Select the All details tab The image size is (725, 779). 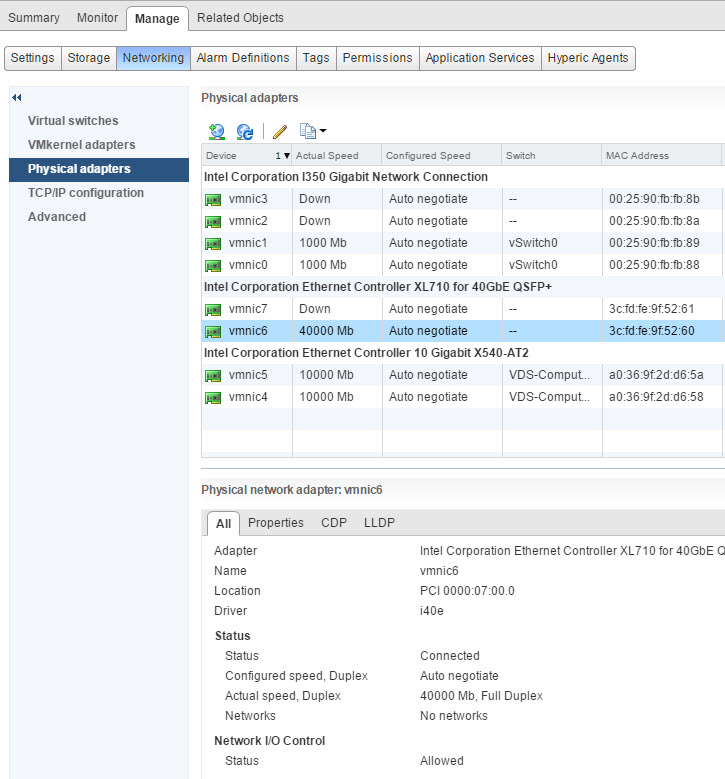click(x=224, y=524)
